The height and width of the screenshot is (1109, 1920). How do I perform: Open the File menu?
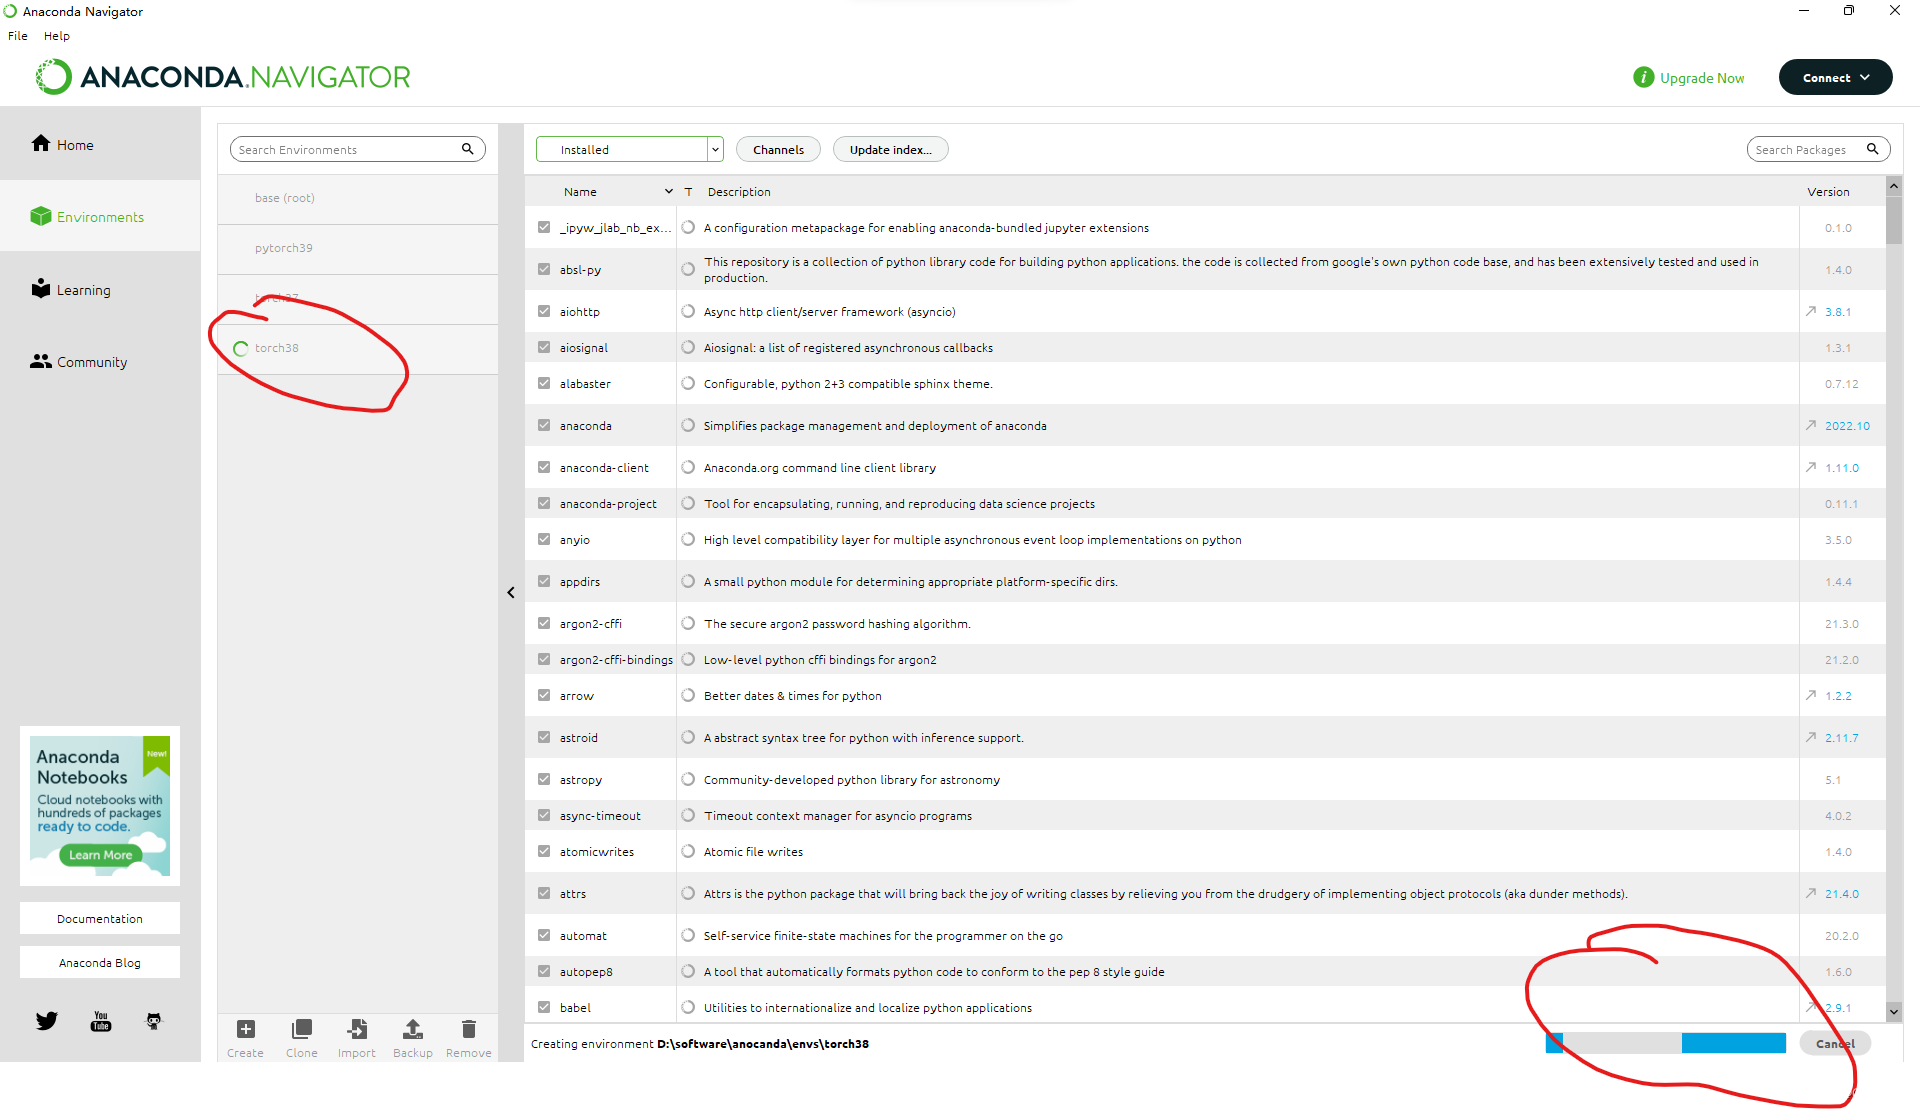point(18,35)
